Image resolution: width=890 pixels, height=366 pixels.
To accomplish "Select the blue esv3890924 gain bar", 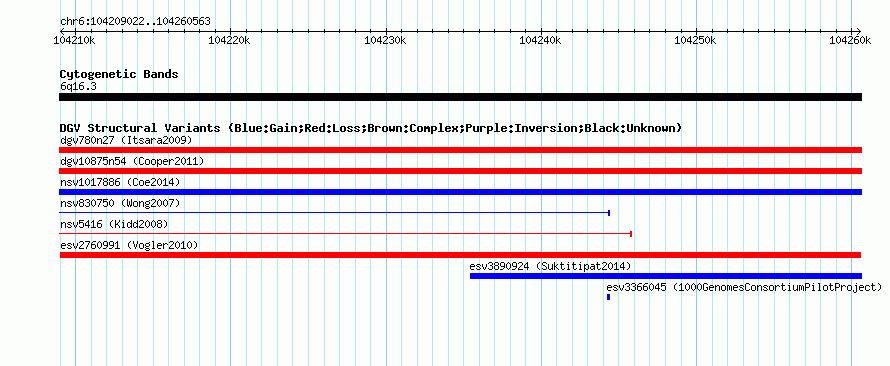I will (666, 276).
